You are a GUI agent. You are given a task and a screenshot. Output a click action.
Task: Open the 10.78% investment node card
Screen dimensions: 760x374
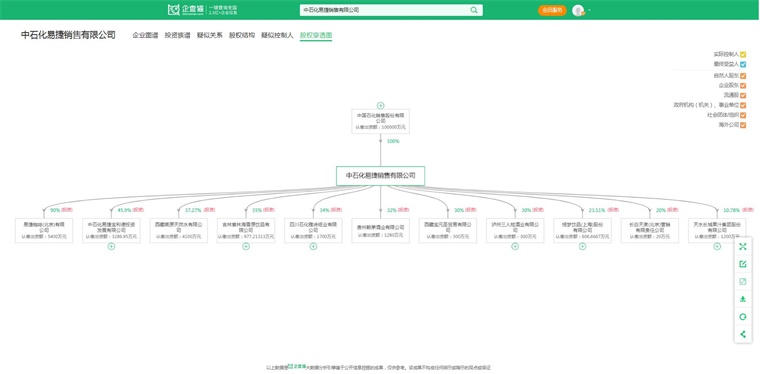(717, 230)
